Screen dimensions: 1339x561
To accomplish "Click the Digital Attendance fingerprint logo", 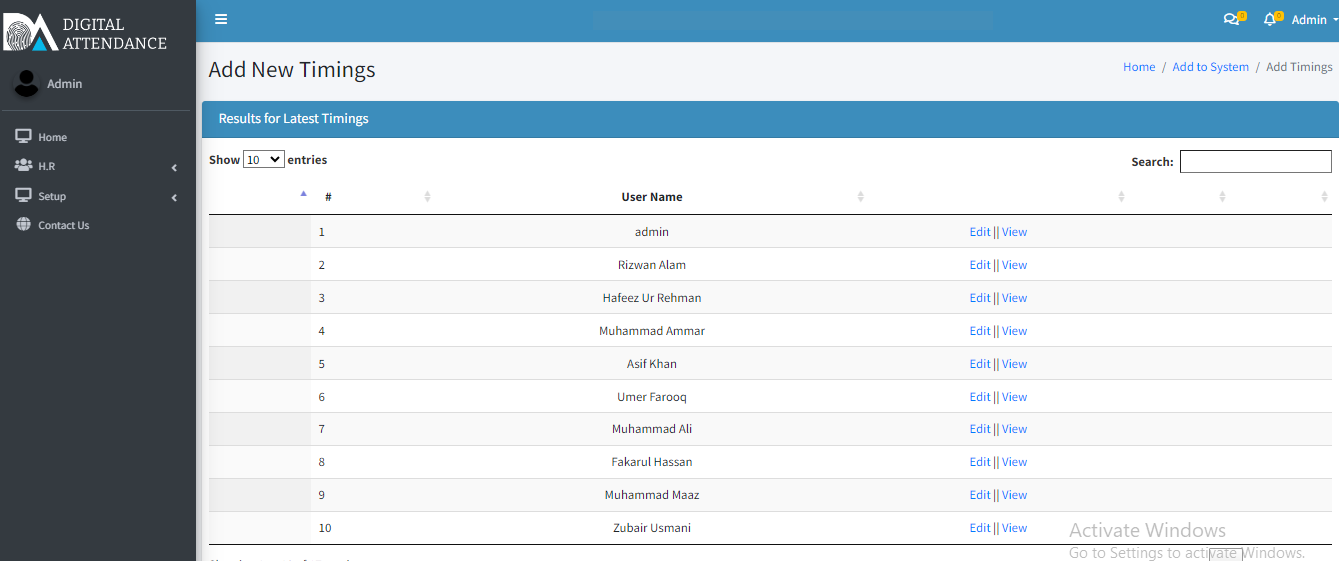I will tap(30, 33).
